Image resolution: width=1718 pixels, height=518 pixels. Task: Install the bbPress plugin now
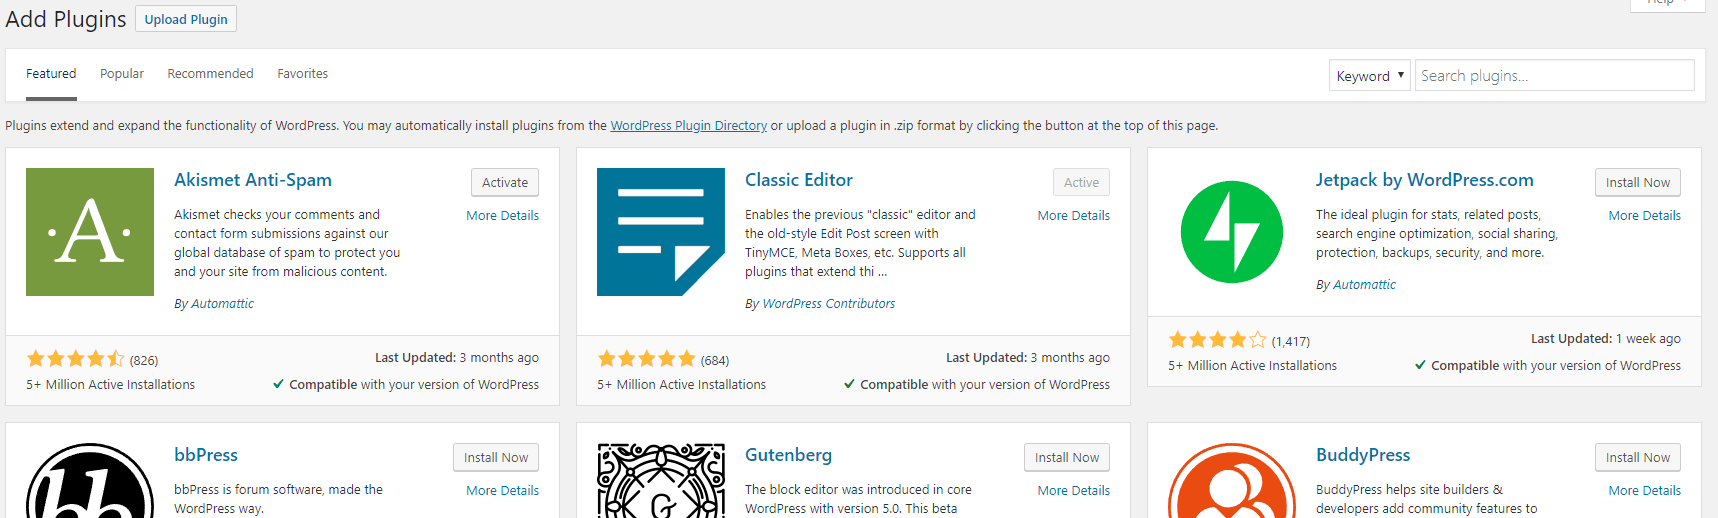coord(496,457)
